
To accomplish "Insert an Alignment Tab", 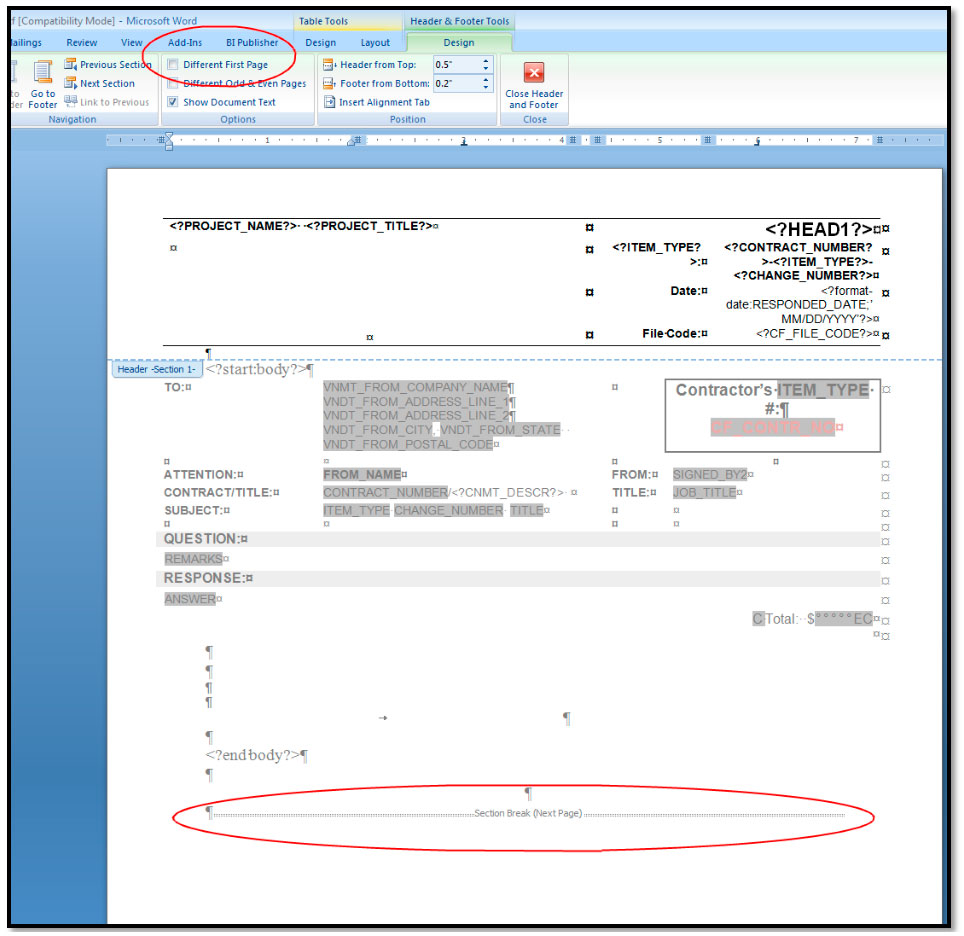I will coord(377,102).
